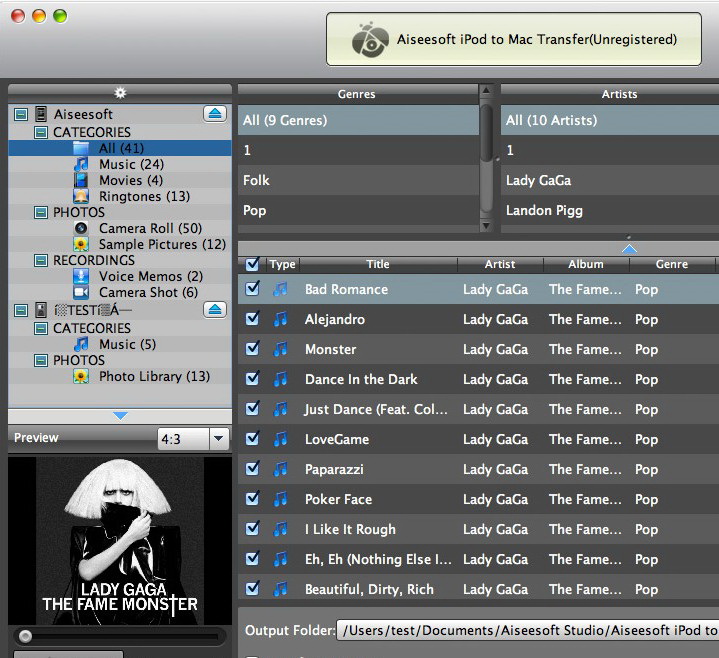Click music type icon for Dance In the Dark
This screenshot has width=719, height=658.
point(280,379)
